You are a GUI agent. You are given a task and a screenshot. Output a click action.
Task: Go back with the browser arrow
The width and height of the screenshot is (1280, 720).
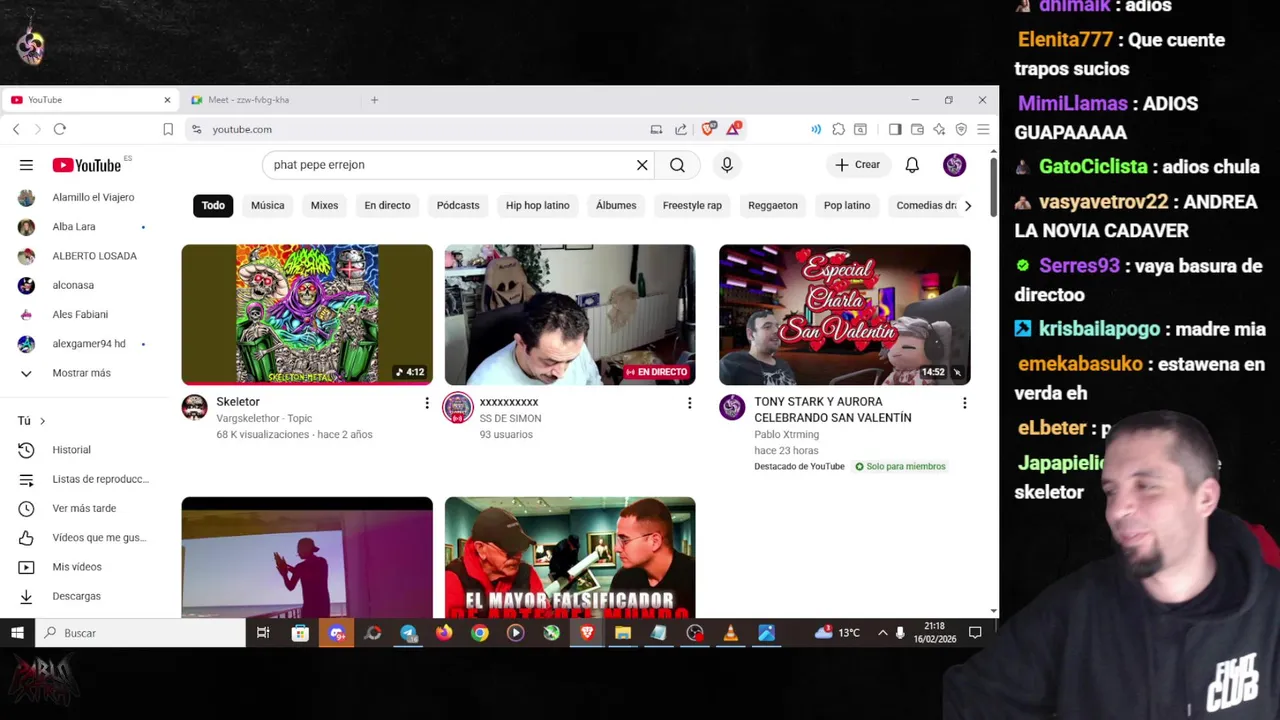[16, 129]
